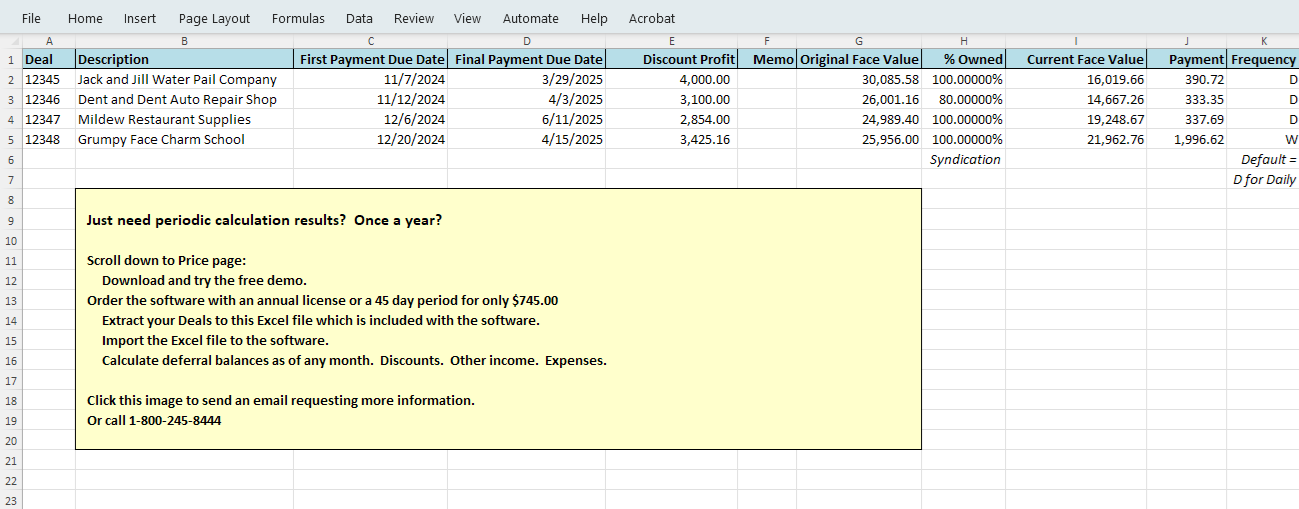Select current face value 21,962.76
Image resolution: width=1299 pixels, height=509 pixels.
coord(1076,139)
